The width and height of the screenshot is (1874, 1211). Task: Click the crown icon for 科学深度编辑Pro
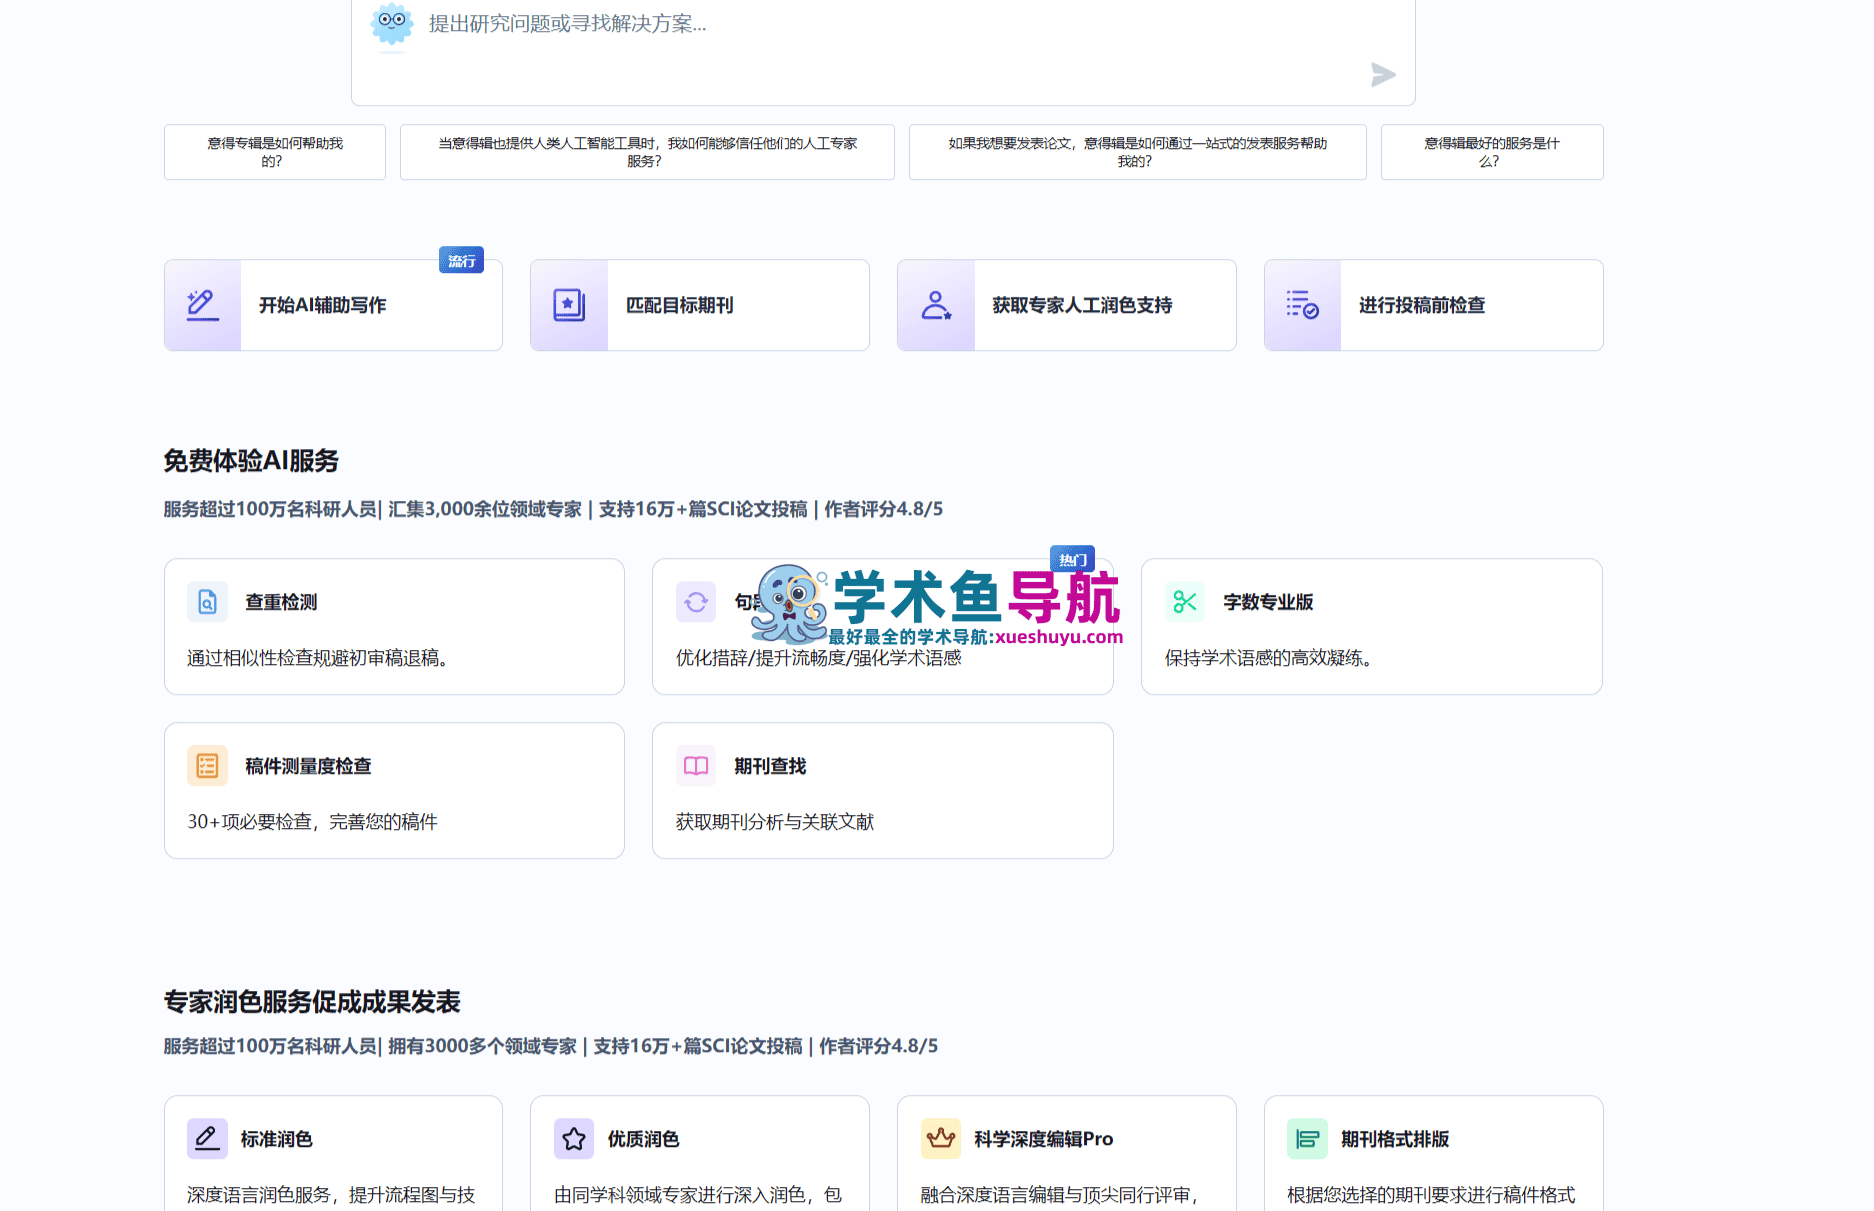[941, 1139]
